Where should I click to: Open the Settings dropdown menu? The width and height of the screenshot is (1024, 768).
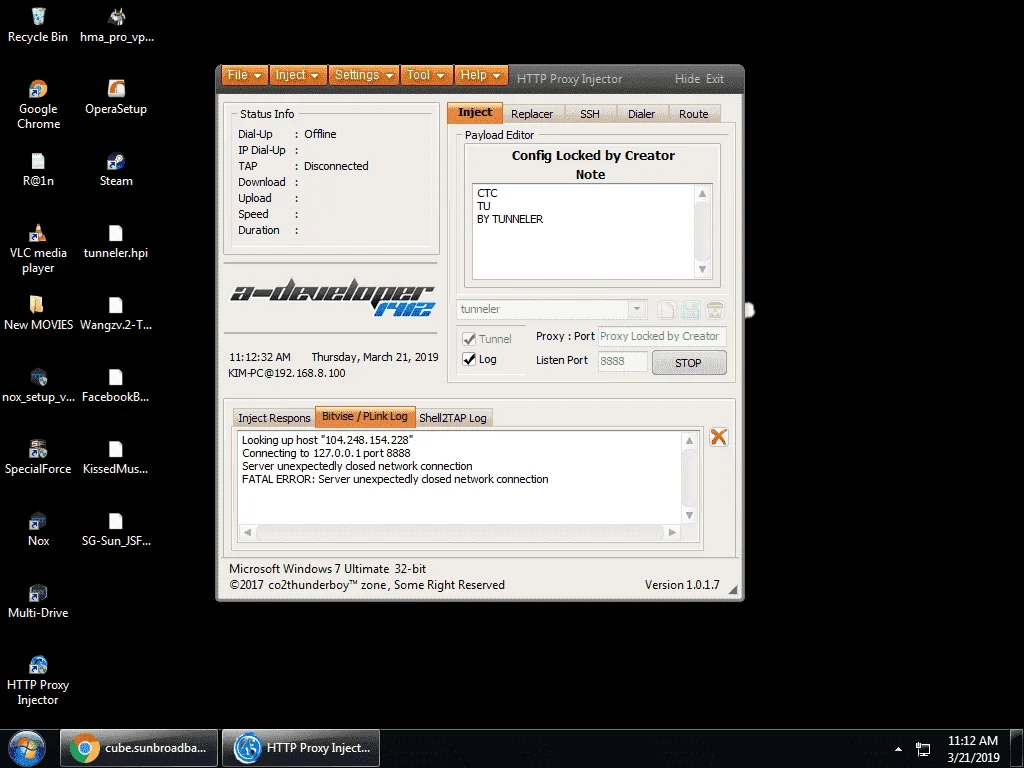click(x=364, y=75)
